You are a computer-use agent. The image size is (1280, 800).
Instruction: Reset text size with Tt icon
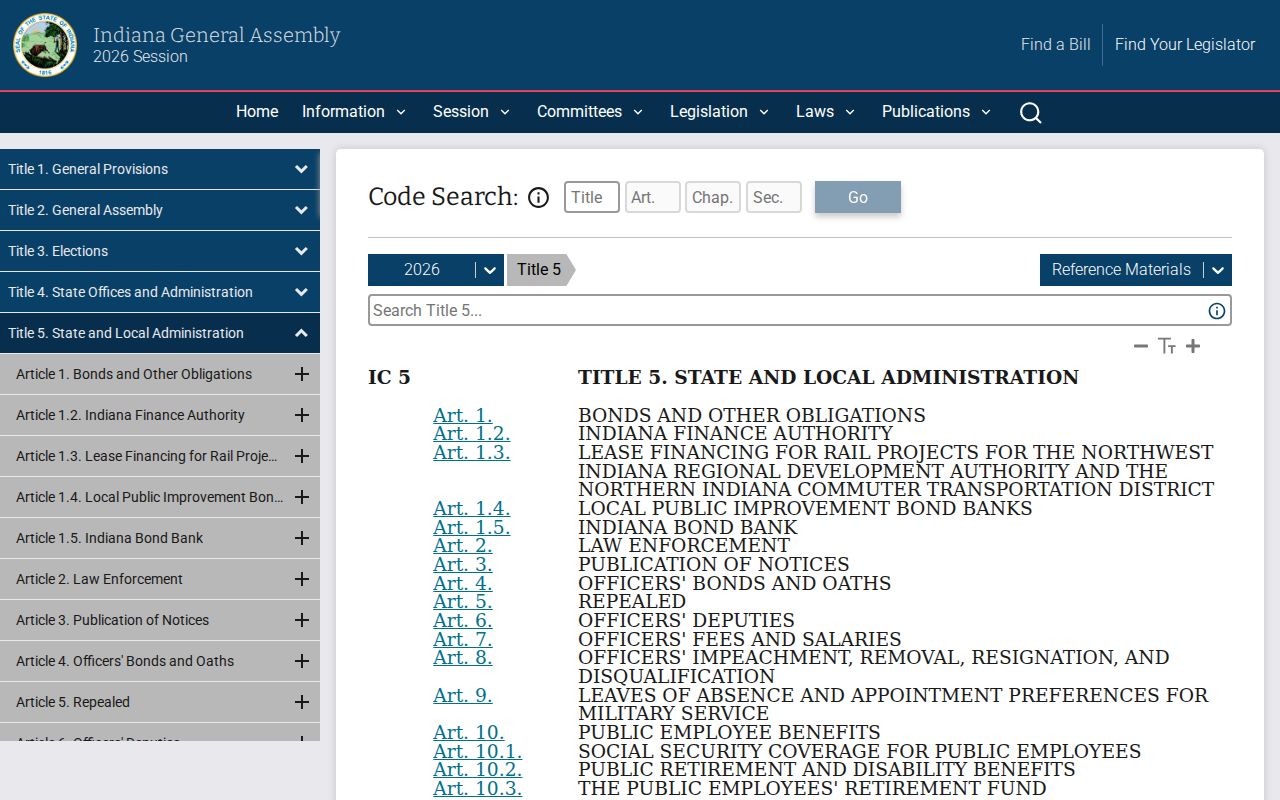click(x=1167, y=346)
